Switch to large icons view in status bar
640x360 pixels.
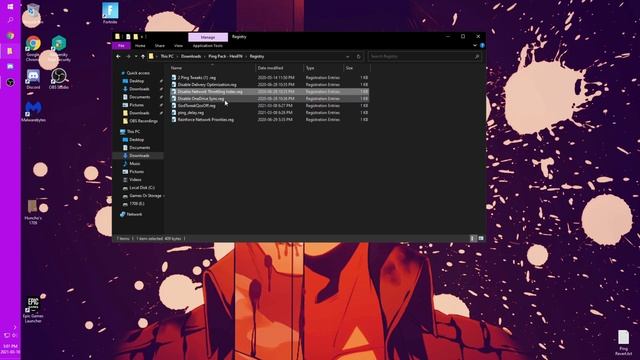481,238
